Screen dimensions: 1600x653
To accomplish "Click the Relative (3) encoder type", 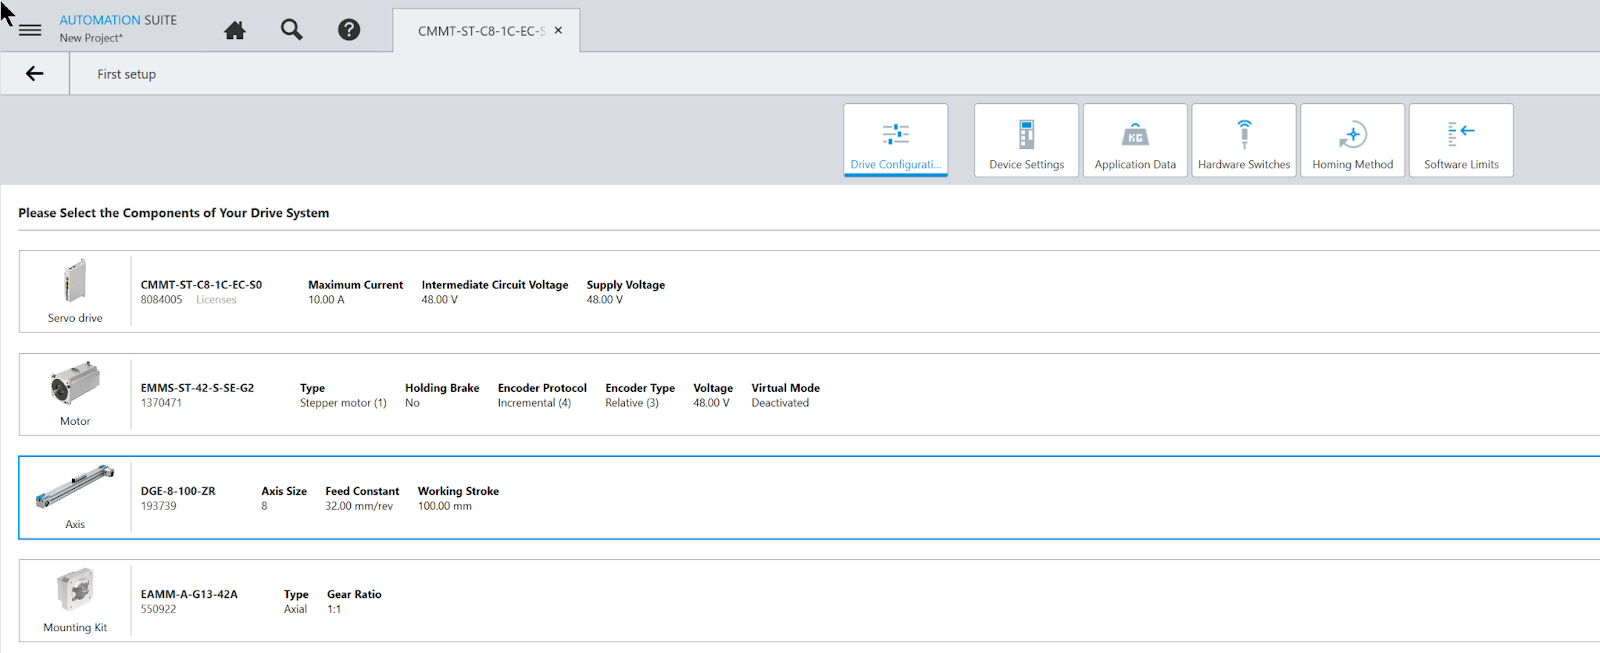I will (632, 403).
